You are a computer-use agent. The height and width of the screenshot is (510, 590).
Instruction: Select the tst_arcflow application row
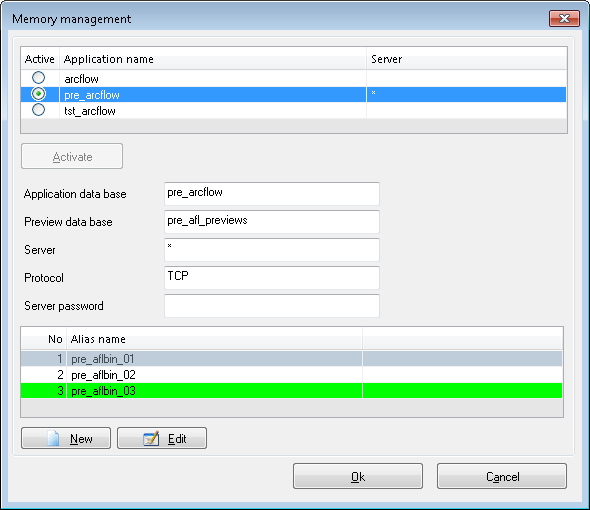click(293, 111)
